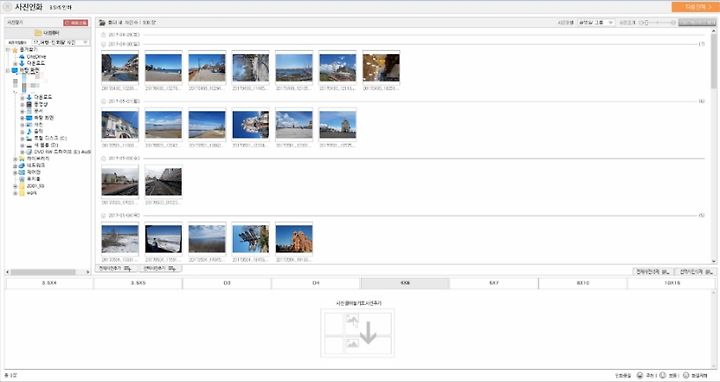The height and width of the screenshot is (382, 720).
Task: Expand the 다운로드 node under the user folder
Action: (22, 97)
